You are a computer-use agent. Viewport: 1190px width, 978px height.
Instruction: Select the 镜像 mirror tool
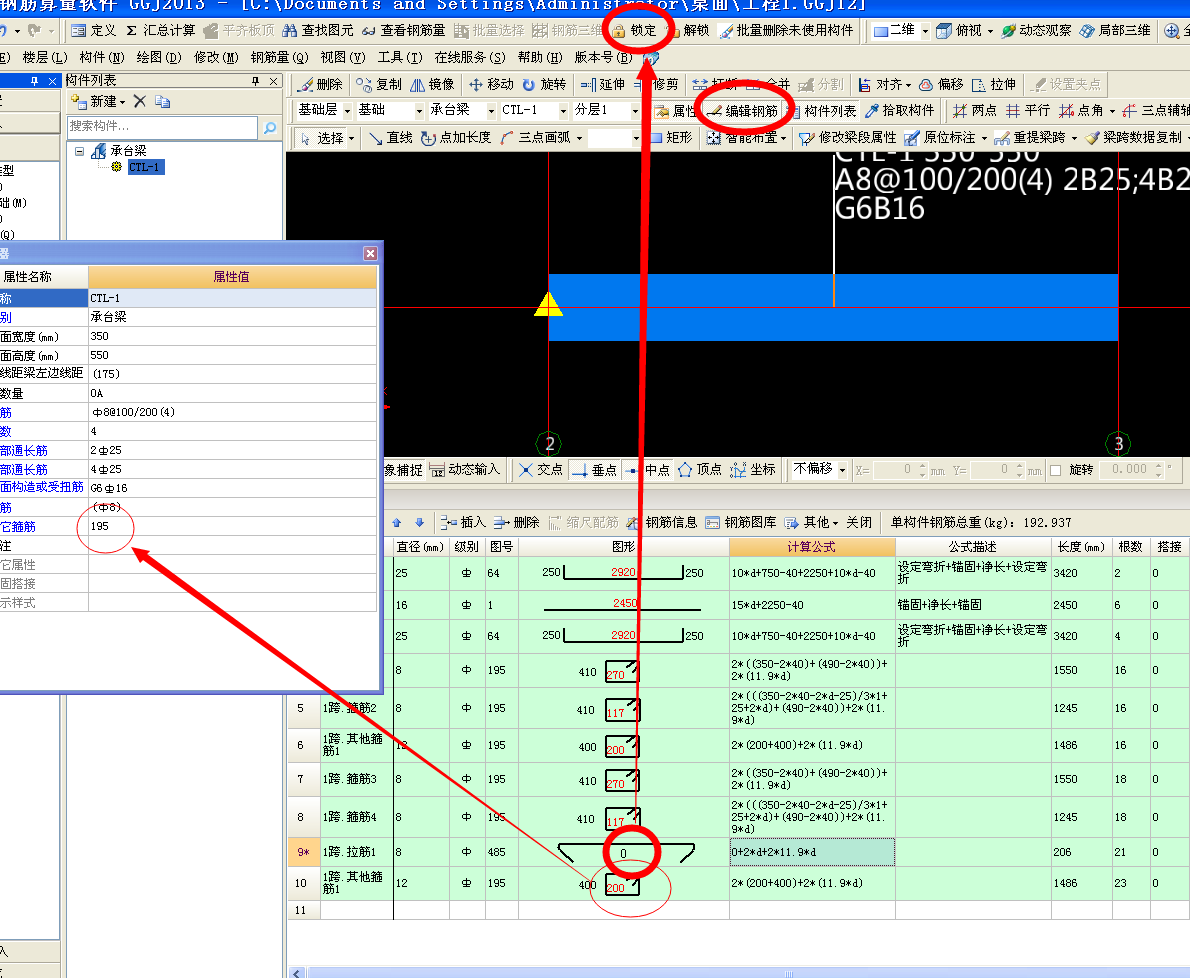pos(432,84)
